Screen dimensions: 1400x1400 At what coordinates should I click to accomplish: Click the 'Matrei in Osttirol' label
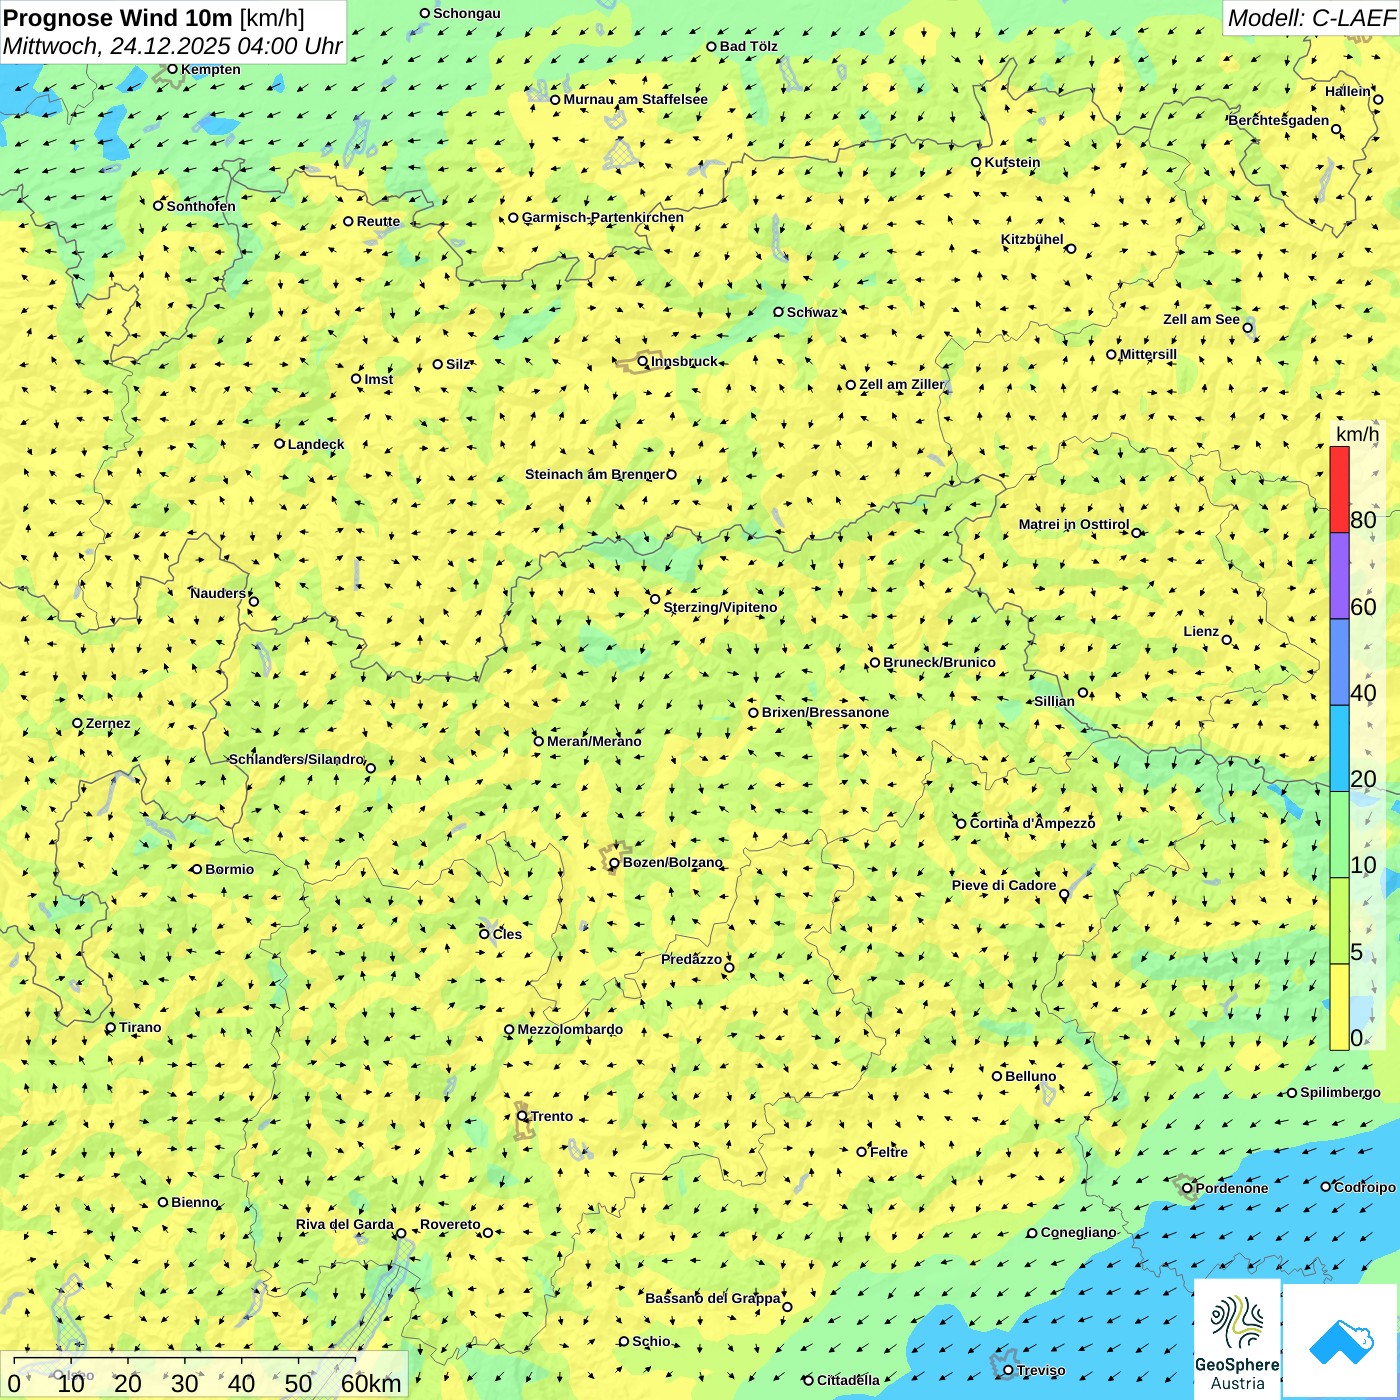pos(1074,524)
